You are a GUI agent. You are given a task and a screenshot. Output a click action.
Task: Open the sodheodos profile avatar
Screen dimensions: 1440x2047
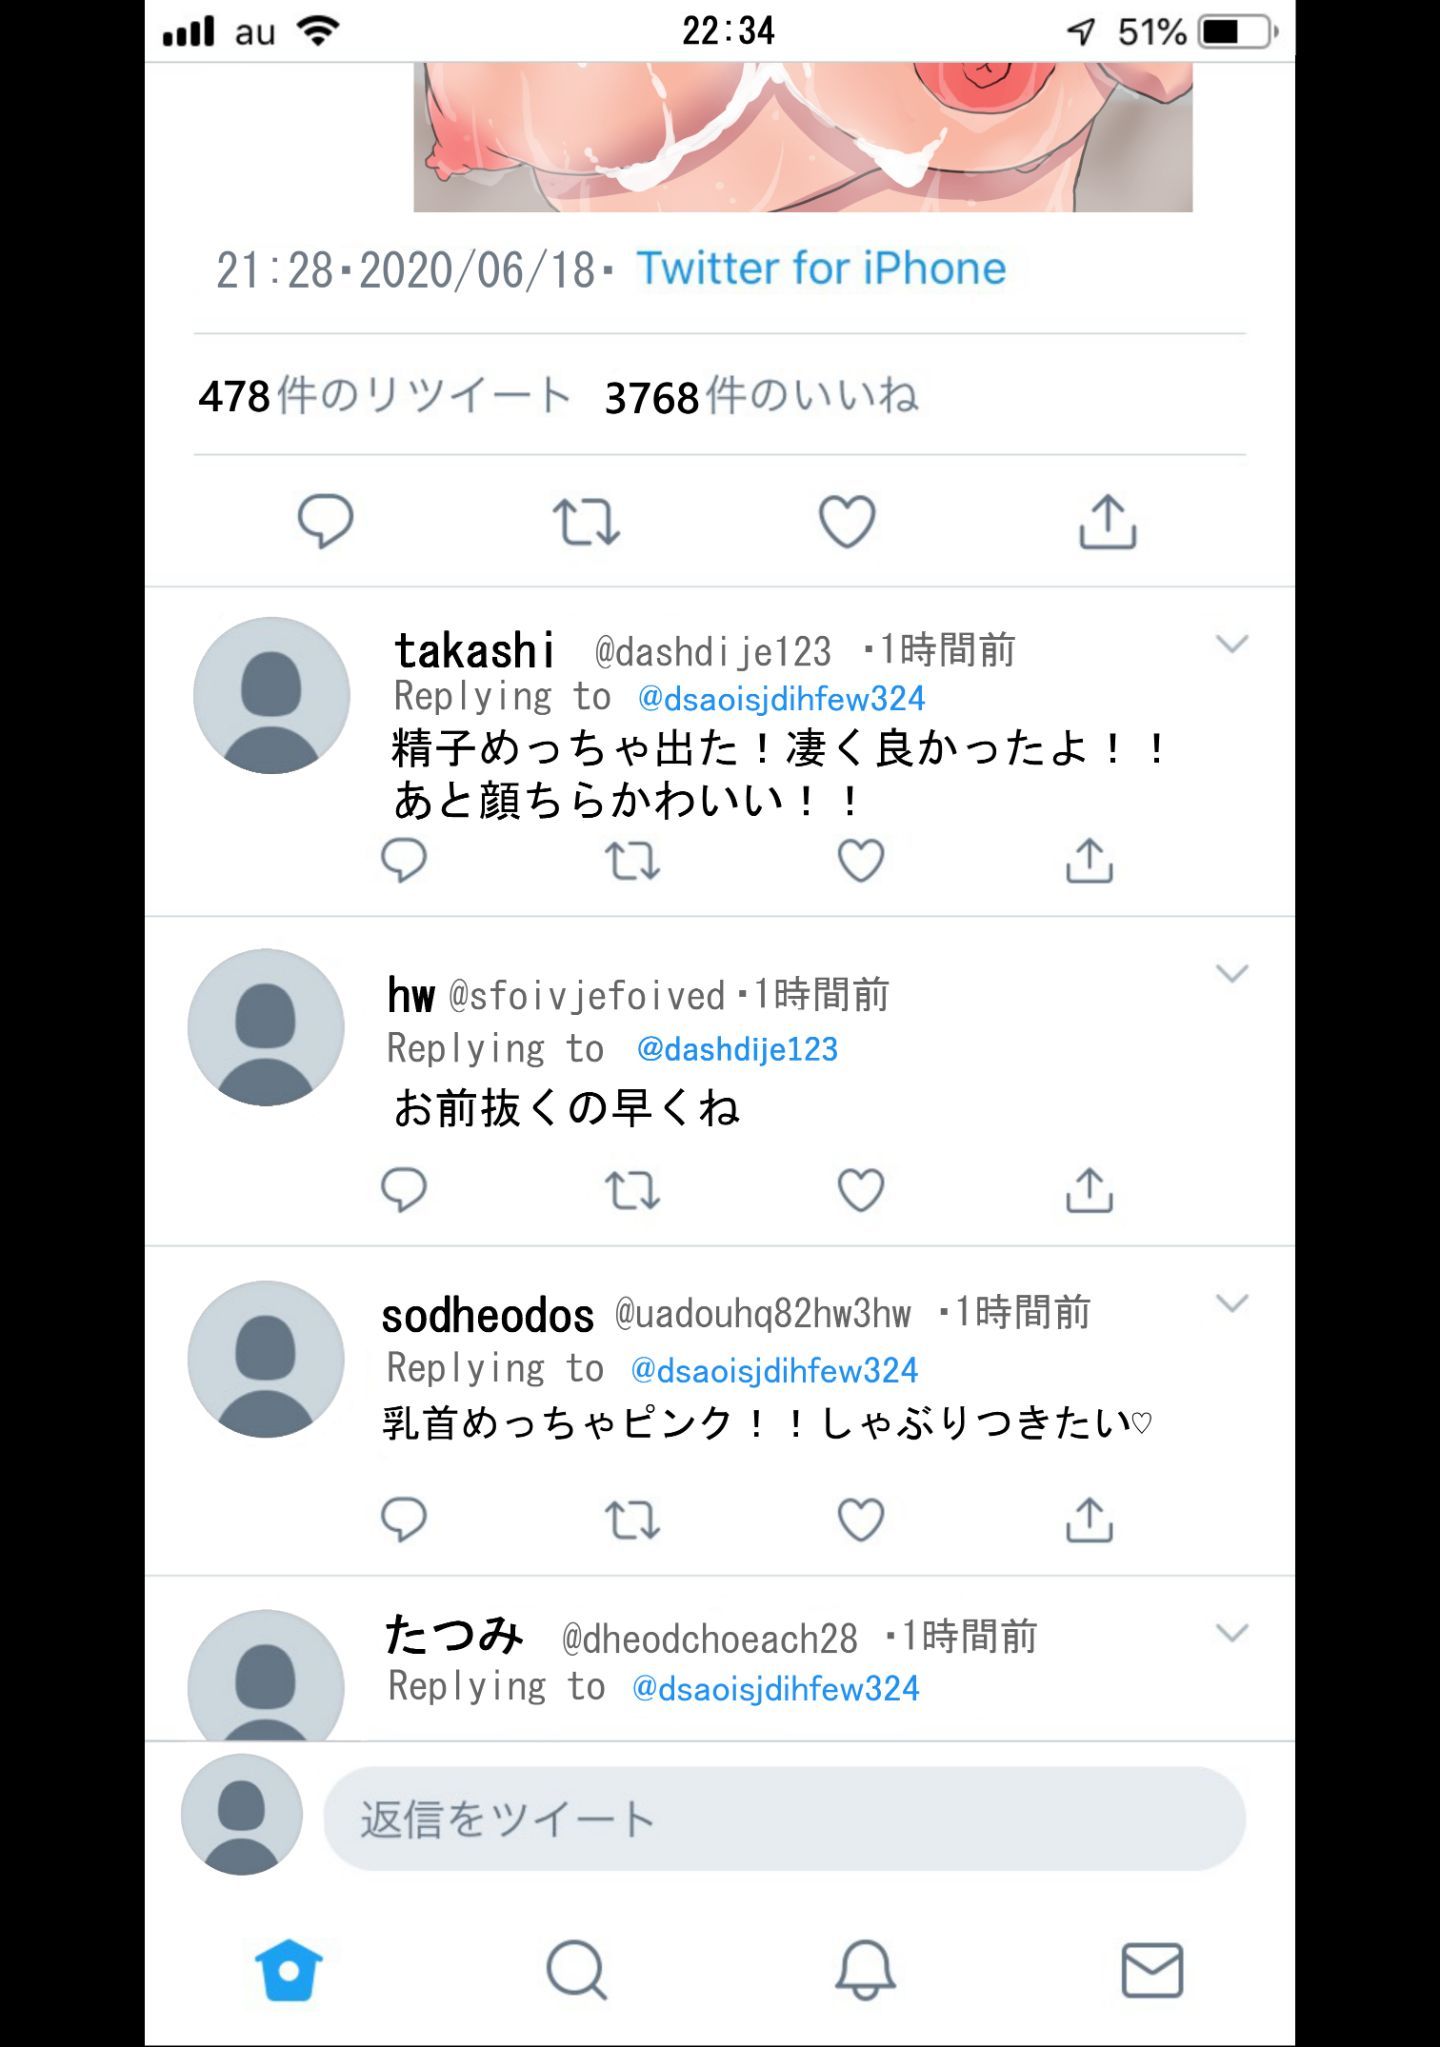tap(266, 1359)
